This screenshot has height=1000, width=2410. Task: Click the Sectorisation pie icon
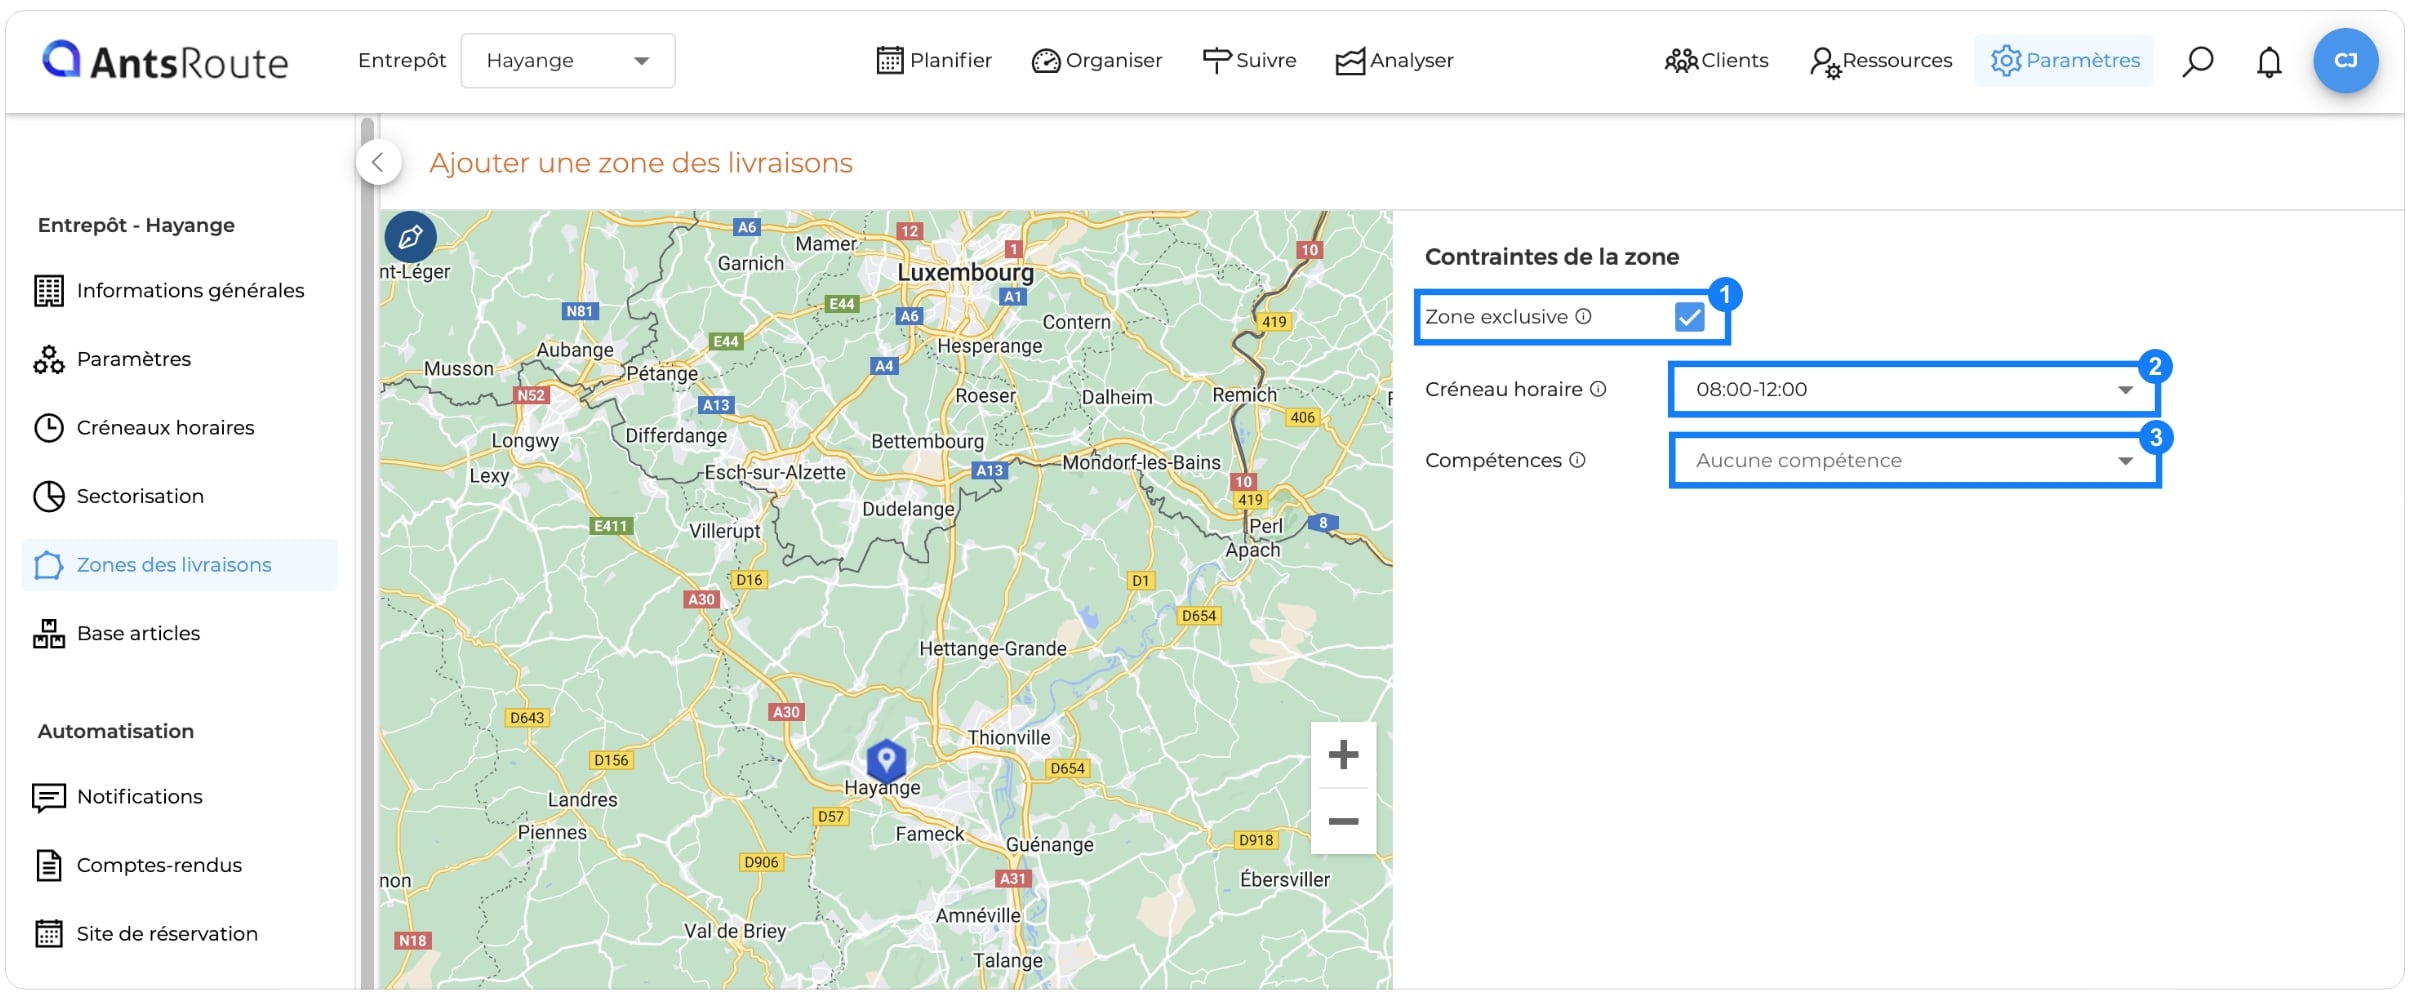(x=48, y=496)
